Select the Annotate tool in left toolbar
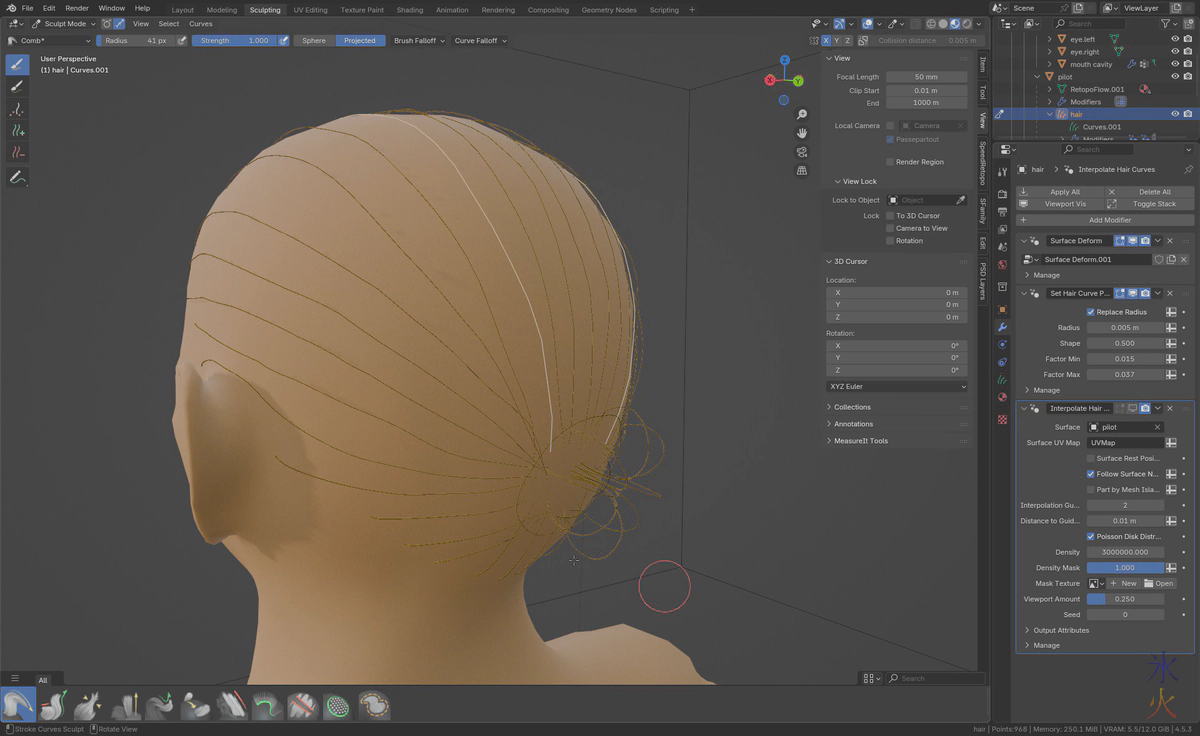Viewport: 1200px width, 736px height. (15, 177)
